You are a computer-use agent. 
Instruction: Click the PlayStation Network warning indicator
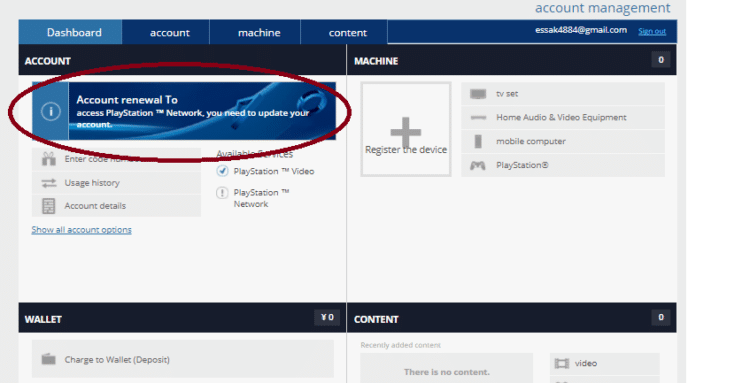[x=222, y=193]
